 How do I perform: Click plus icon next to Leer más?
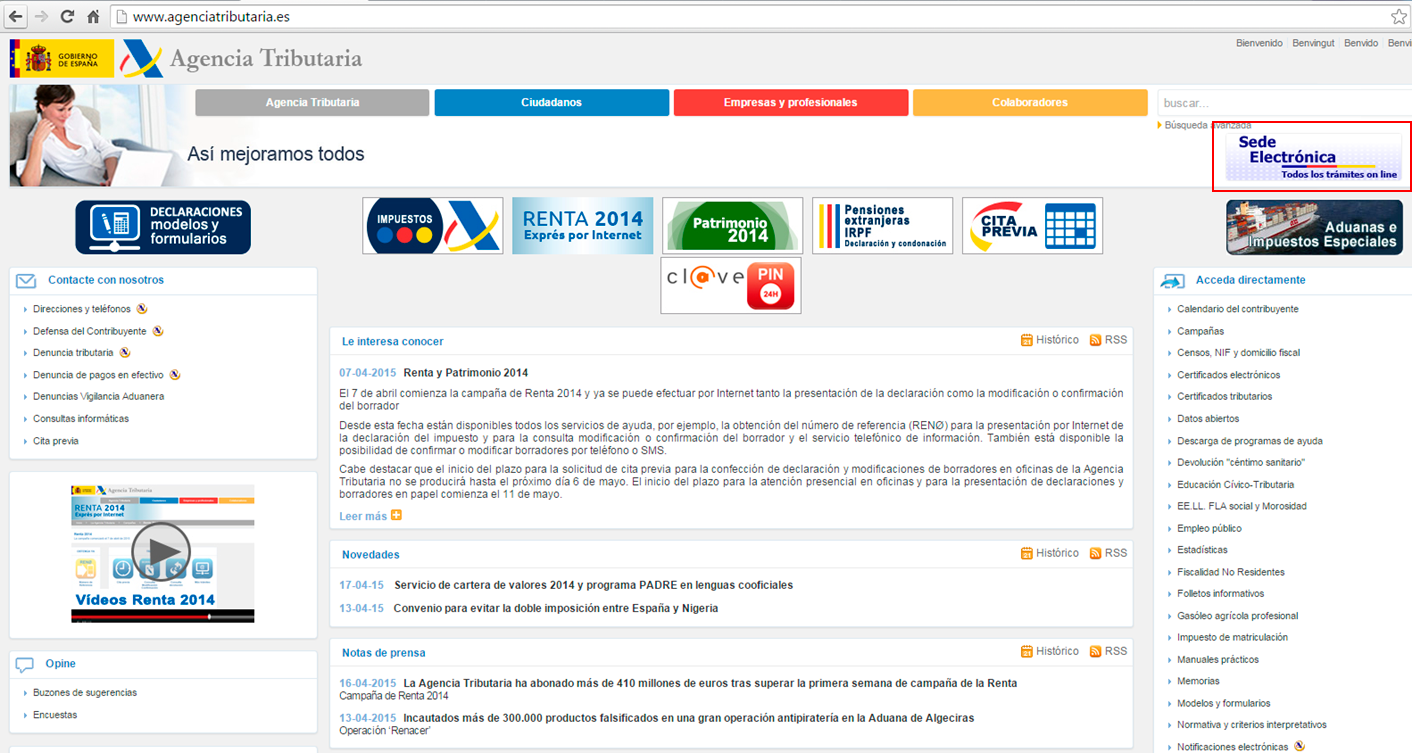[x=396, y=515]
